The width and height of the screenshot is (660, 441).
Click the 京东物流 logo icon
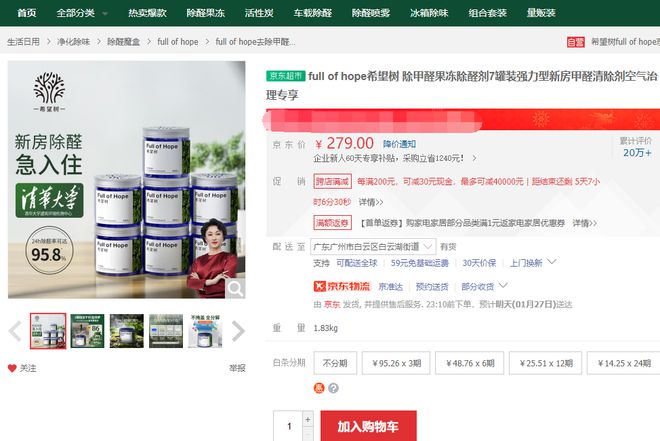319,287
